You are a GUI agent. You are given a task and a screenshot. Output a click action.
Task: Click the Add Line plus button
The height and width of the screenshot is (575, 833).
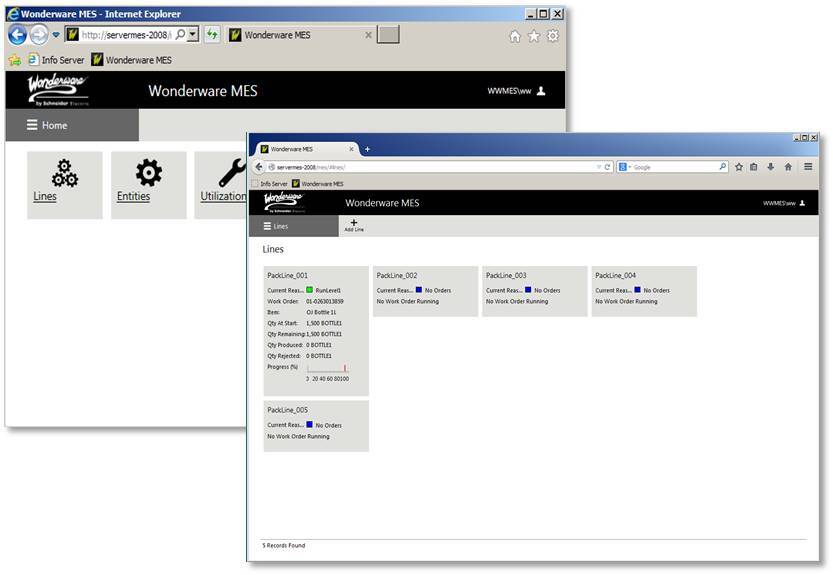[x=354, y=225]
